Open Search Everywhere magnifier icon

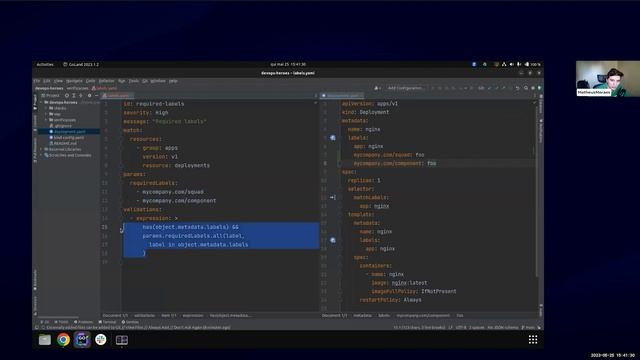tap(526, 88)
